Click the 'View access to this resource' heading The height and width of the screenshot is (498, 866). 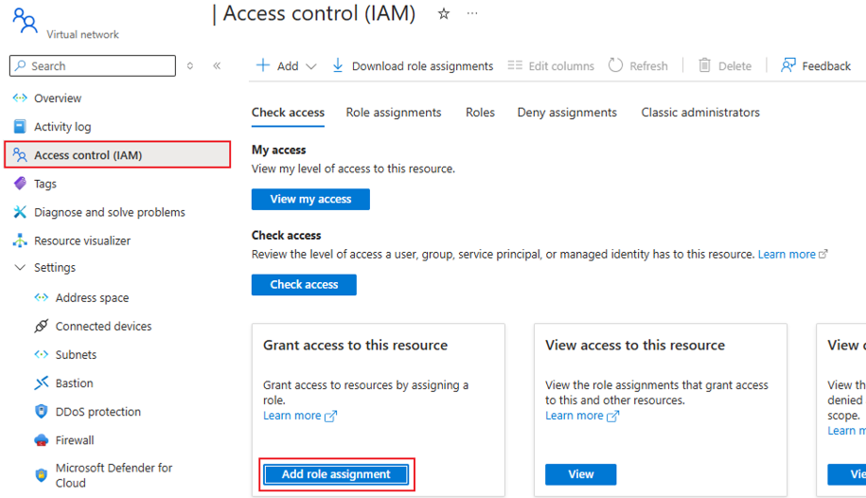pyautogui.click(x=635, y=345)
